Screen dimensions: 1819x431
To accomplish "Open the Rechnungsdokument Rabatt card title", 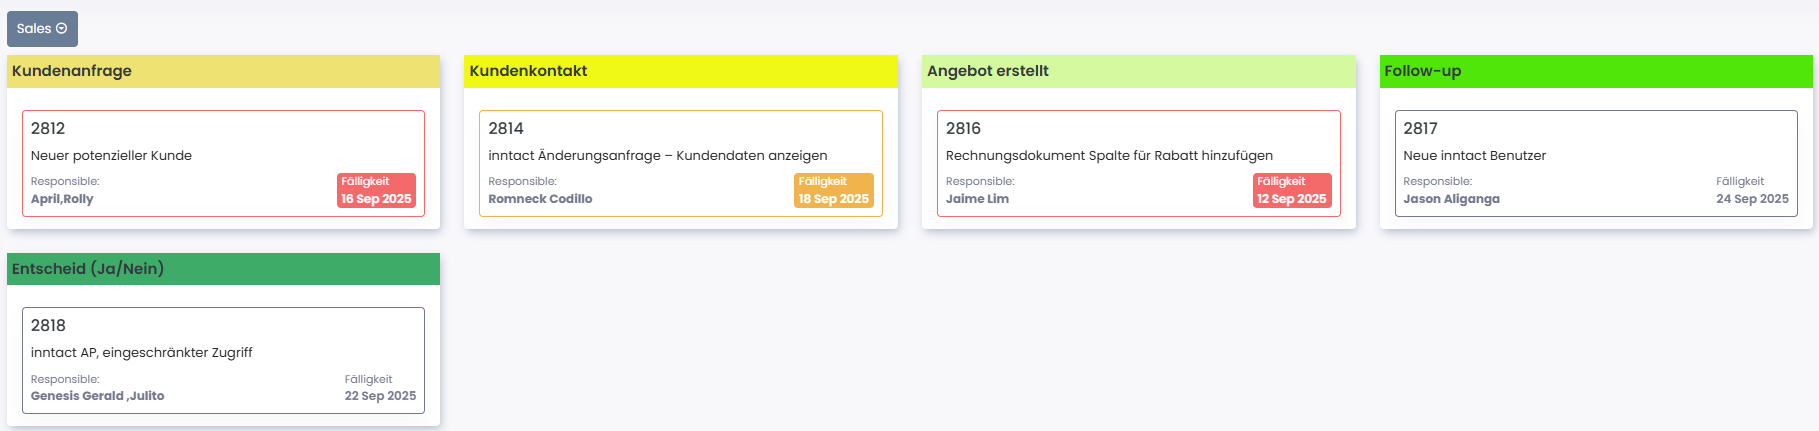I will [1109, 155].
